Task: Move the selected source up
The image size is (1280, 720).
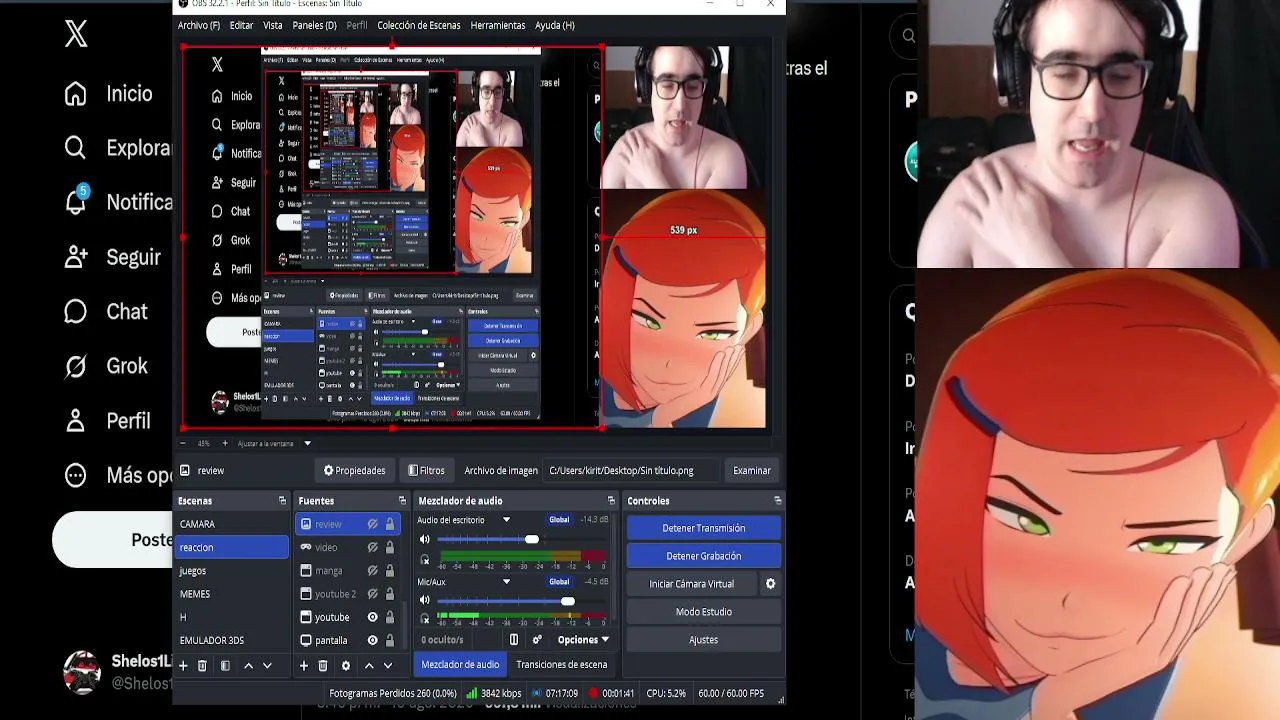Action: click(369, 666)
